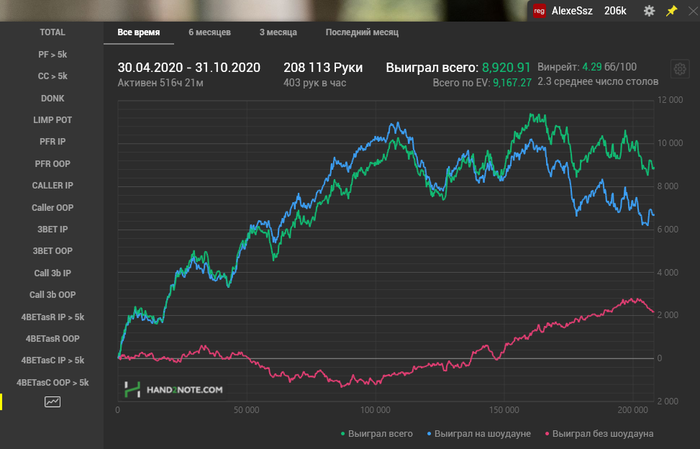Switch to the '6 месяцев' tab
The height and width of the screenshot is (449, 700).
coord(210,32)
